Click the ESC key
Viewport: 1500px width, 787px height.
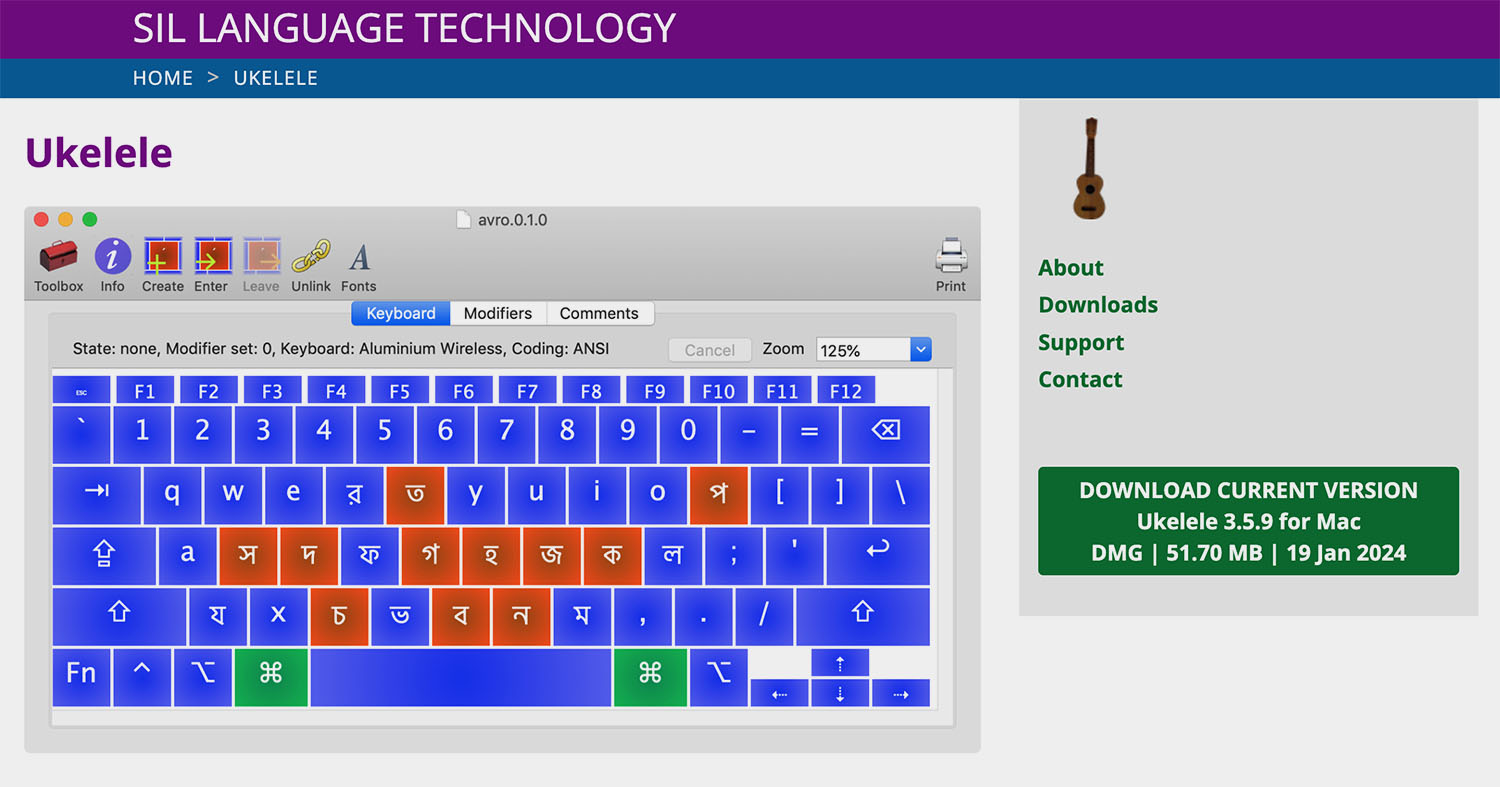(x=81, y=390)
